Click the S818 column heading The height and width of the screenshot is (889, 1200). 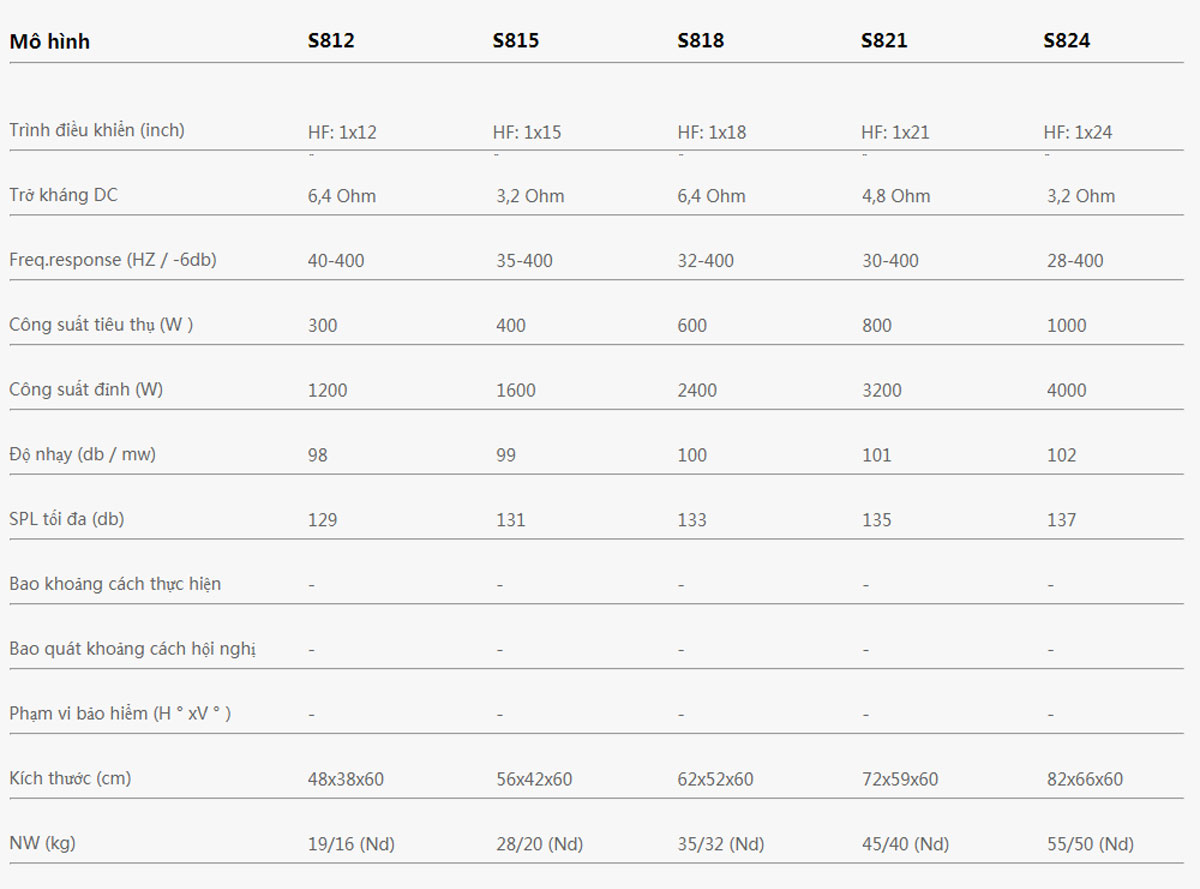point(700,41)
